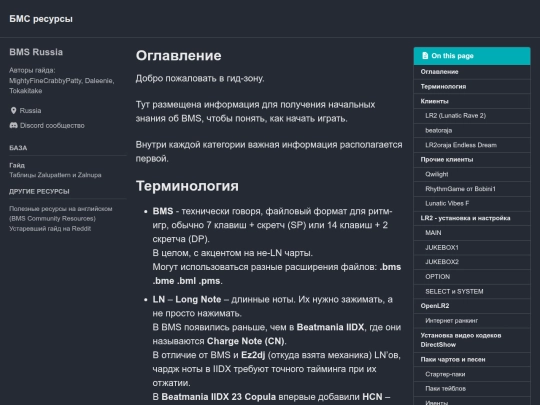Screen dimensions: 540x405
Task: Go to Интернет ранкинг entry
Action: coord(472,321)
